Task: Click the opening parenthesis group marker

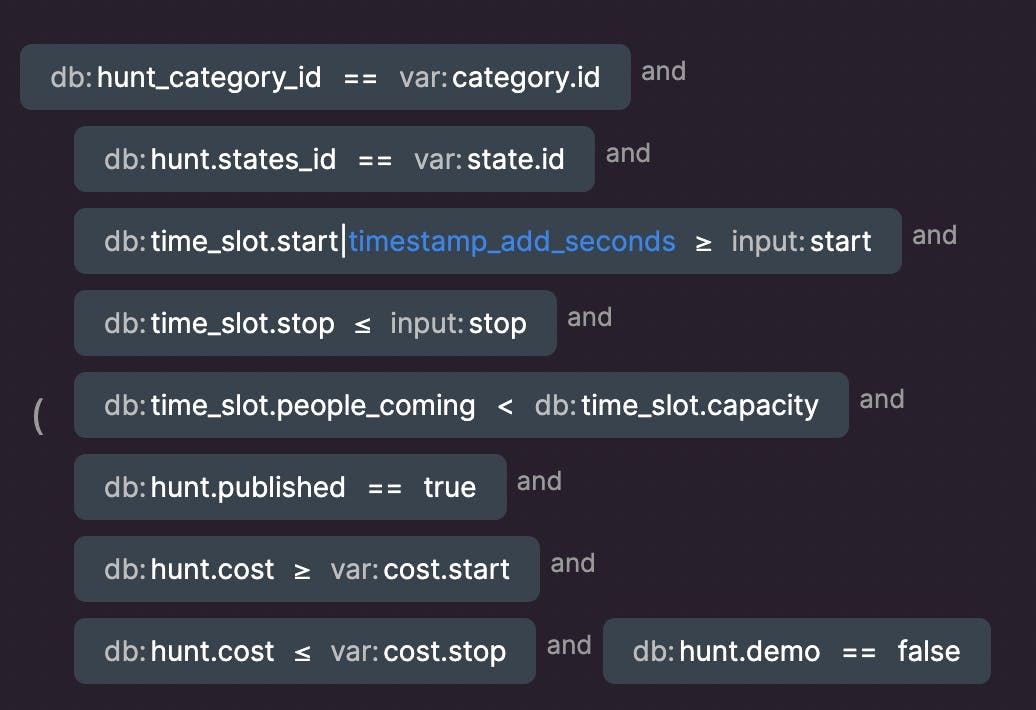Action: (x=38, y=414)
